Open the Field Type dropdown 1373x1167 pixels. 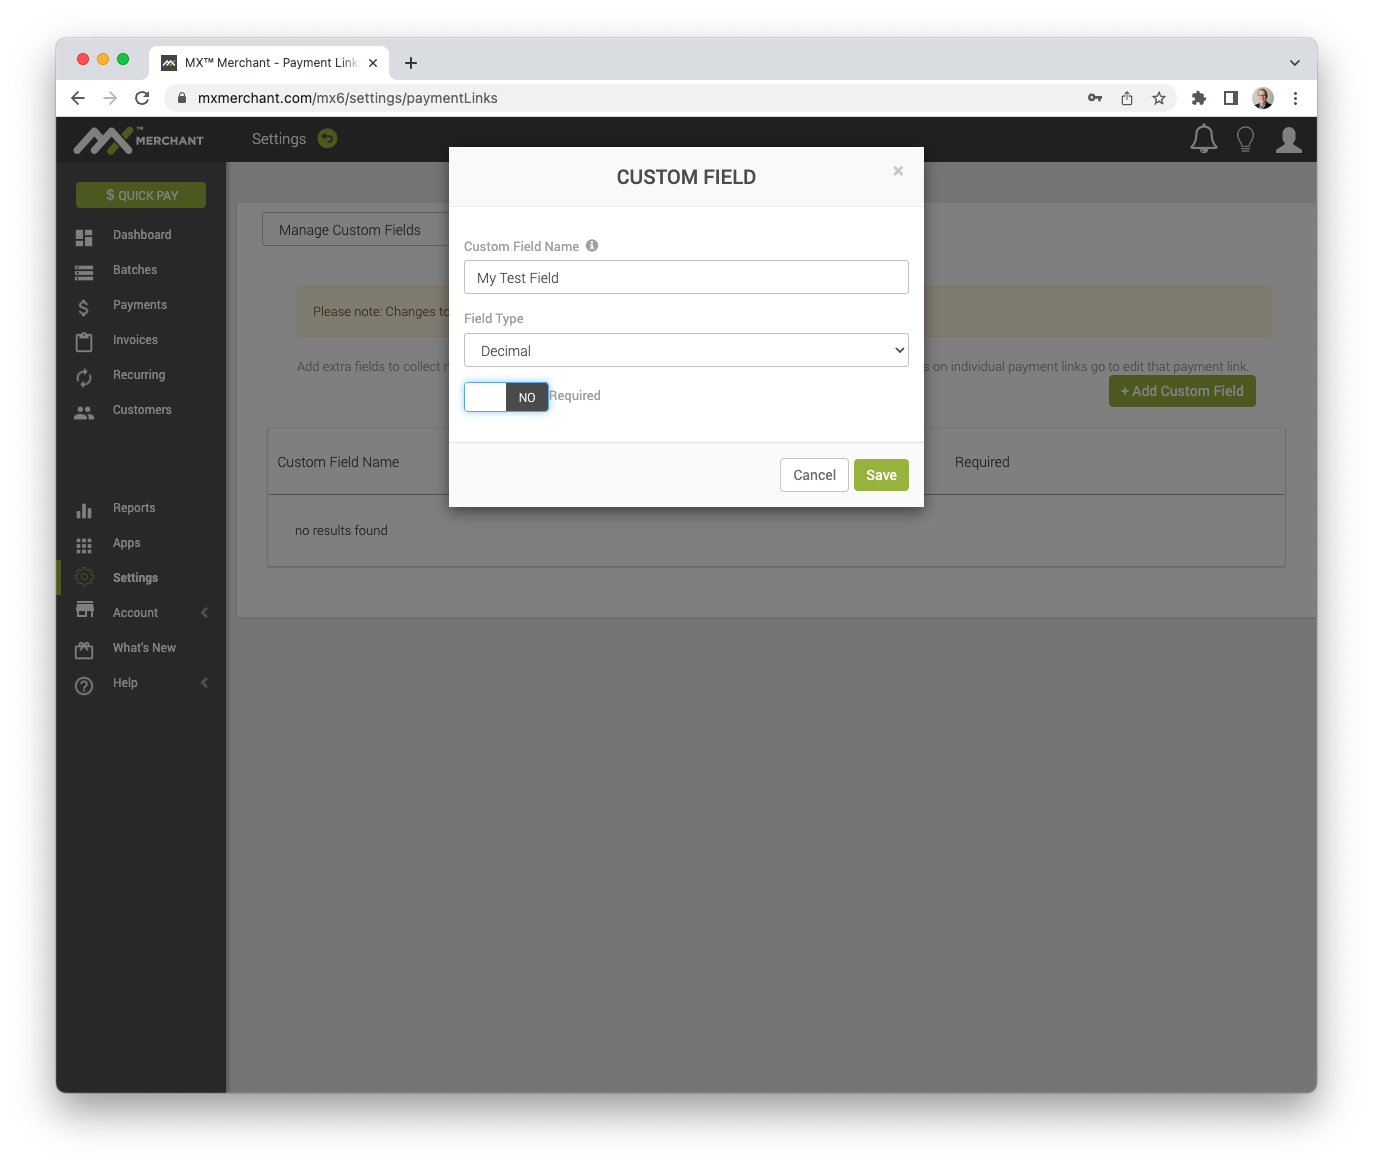[x=686, y=350]
